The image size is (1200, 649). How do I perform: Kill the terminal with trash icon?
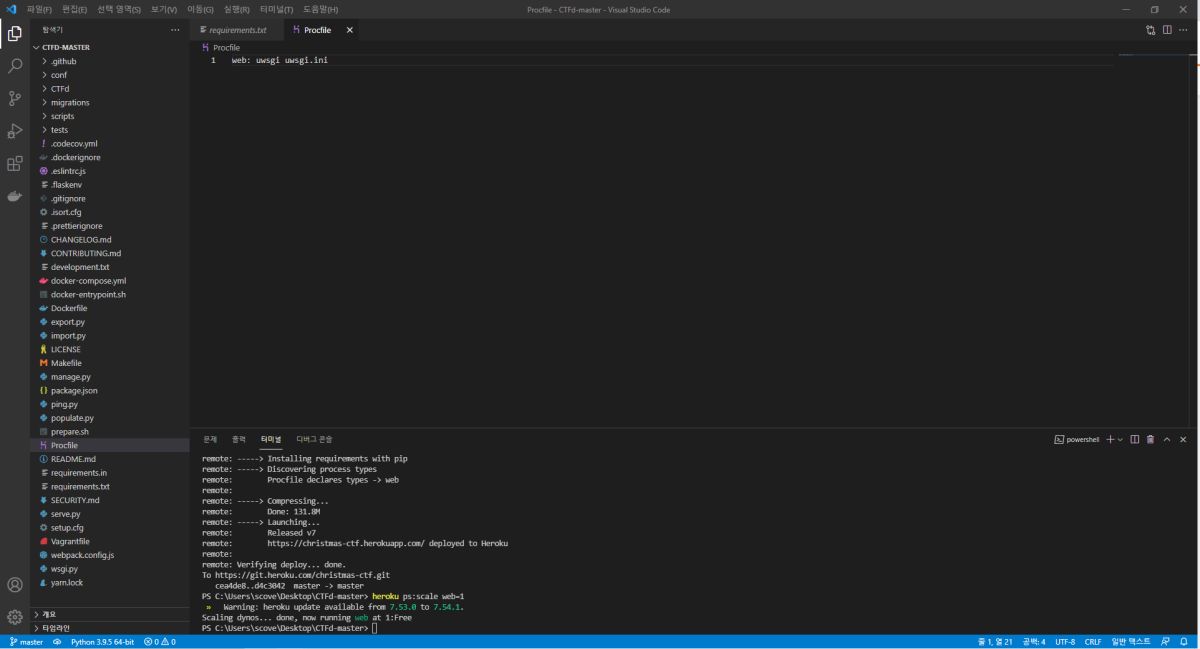coord(1151,439)
